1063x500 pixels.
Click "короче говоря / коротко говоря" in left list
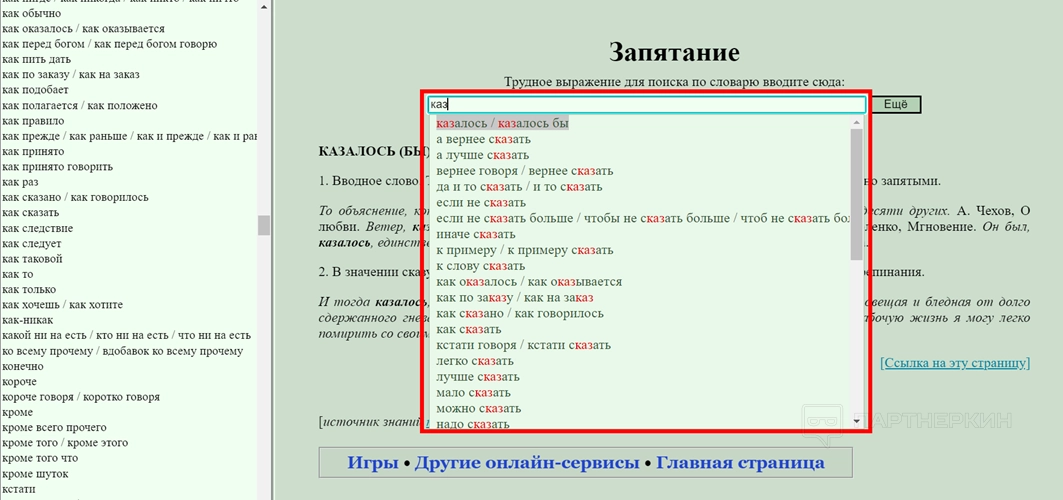pos(81,397)
